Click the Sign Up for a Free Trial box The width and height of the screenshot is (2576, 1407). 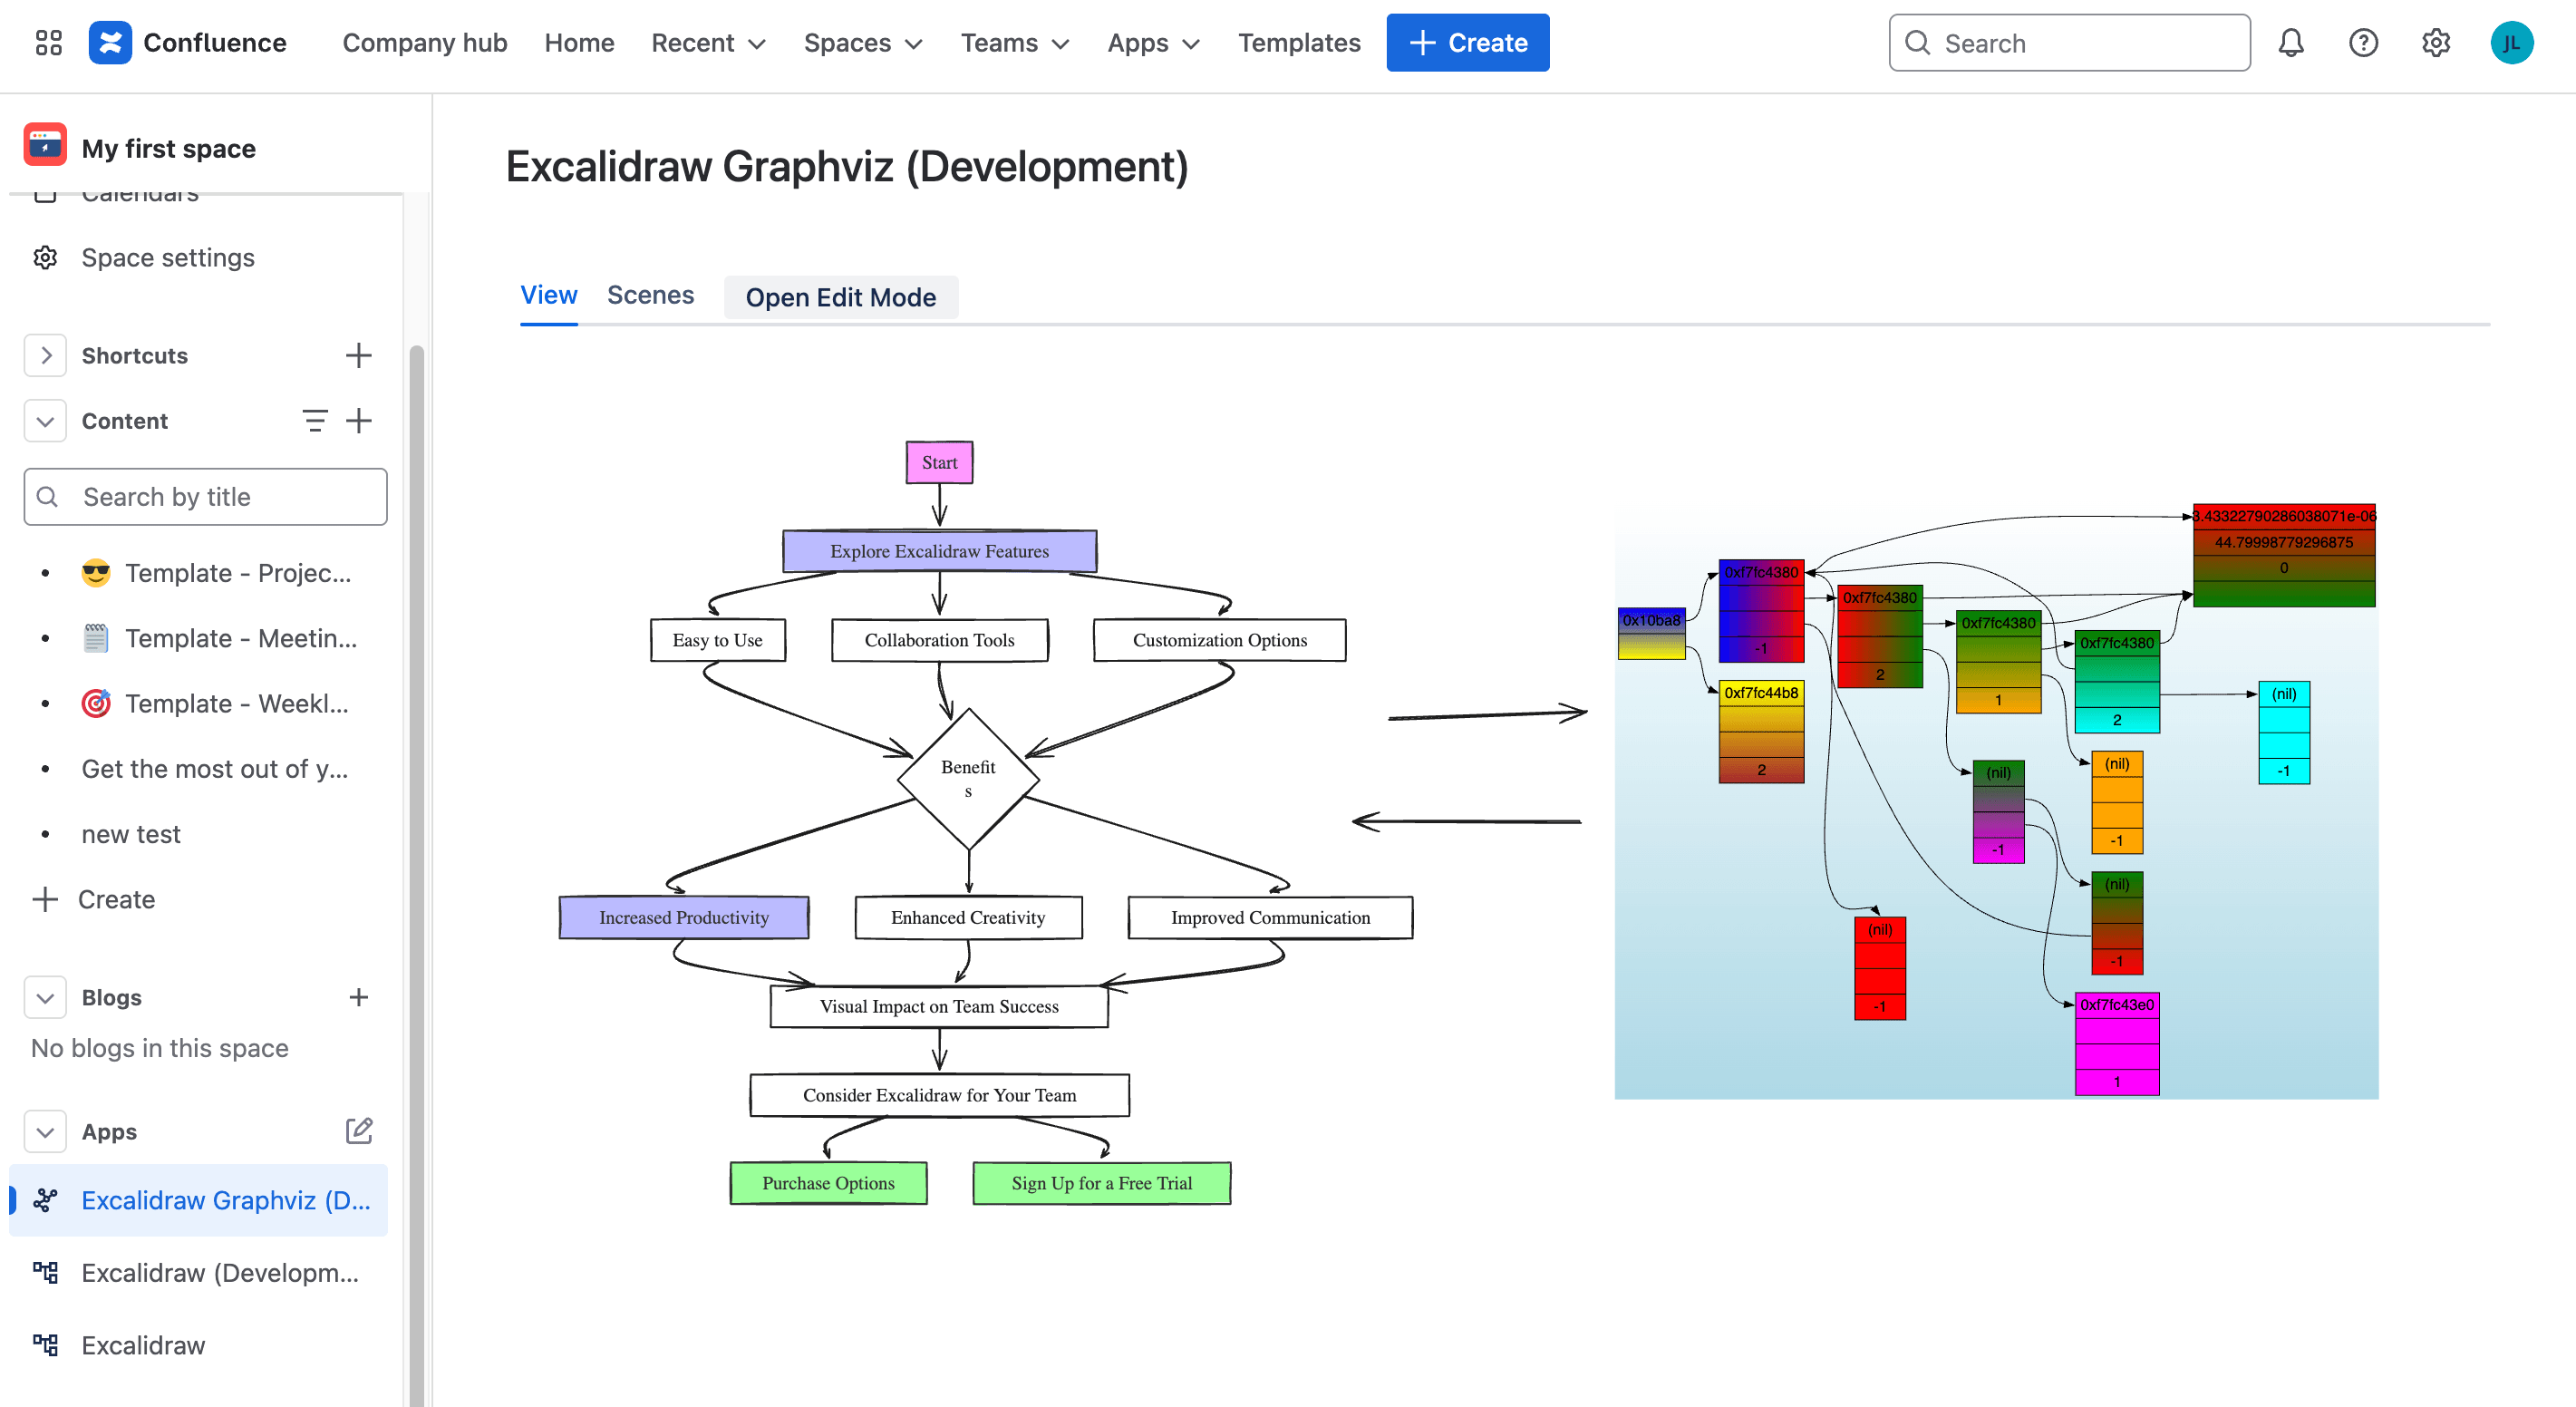tap(1101, 1183)
